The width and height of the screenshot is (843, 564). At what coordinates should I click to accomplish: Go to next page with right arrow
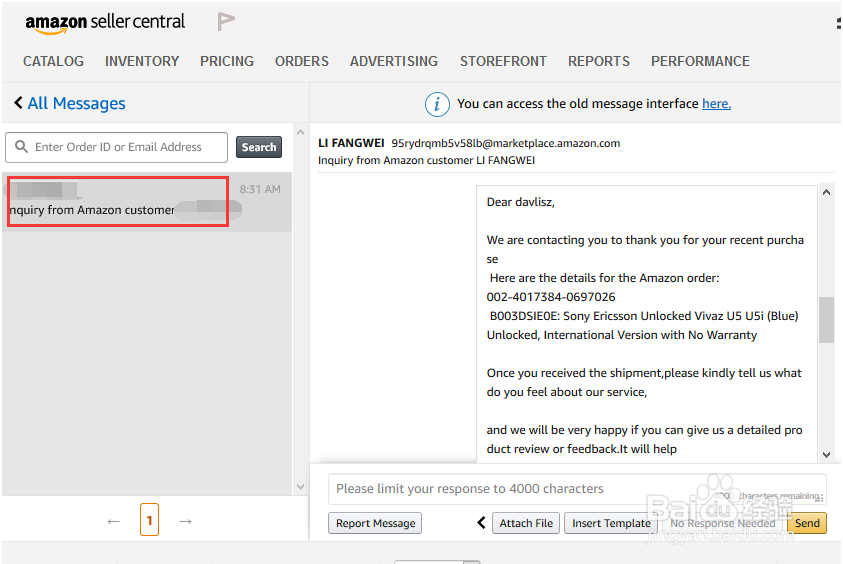click(x=185, y=521)
